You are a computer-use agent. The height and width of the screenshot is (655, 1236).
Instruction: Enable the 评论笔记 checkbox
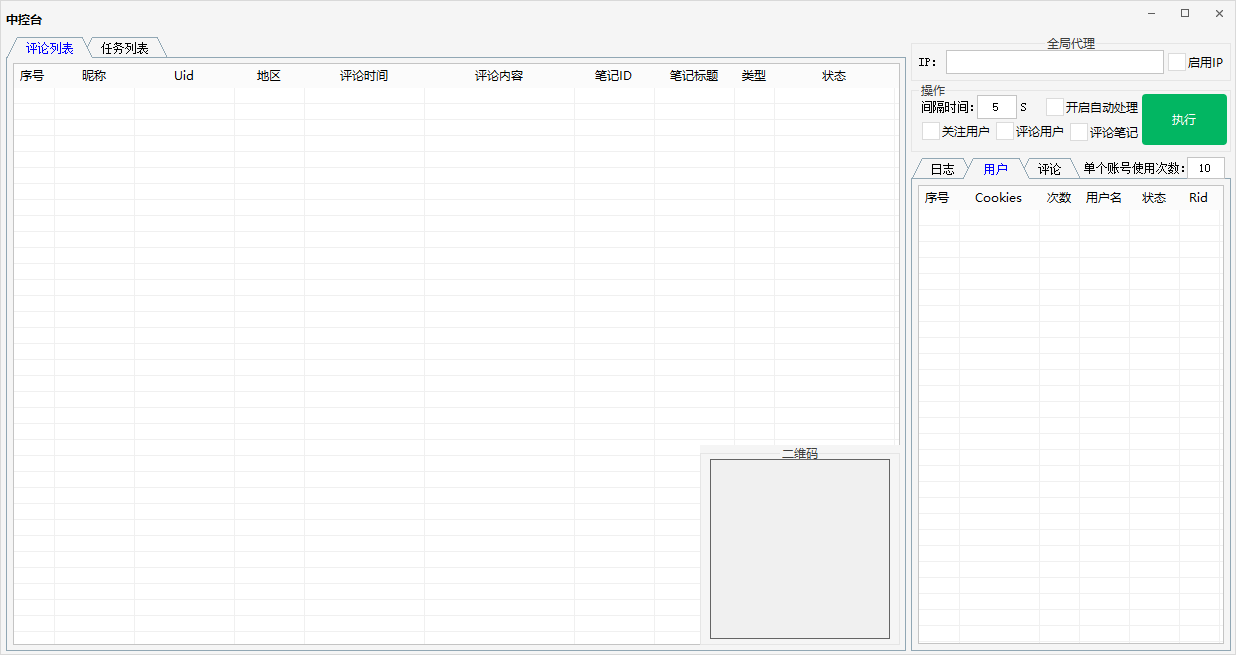[1079, 131]
